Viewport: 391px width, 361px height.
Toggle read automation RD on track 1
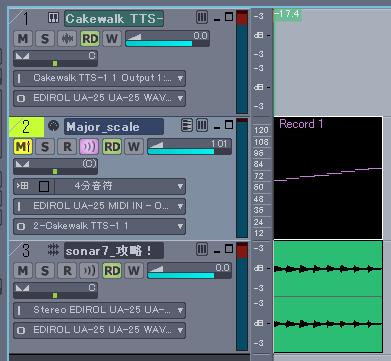coord(90,39)
